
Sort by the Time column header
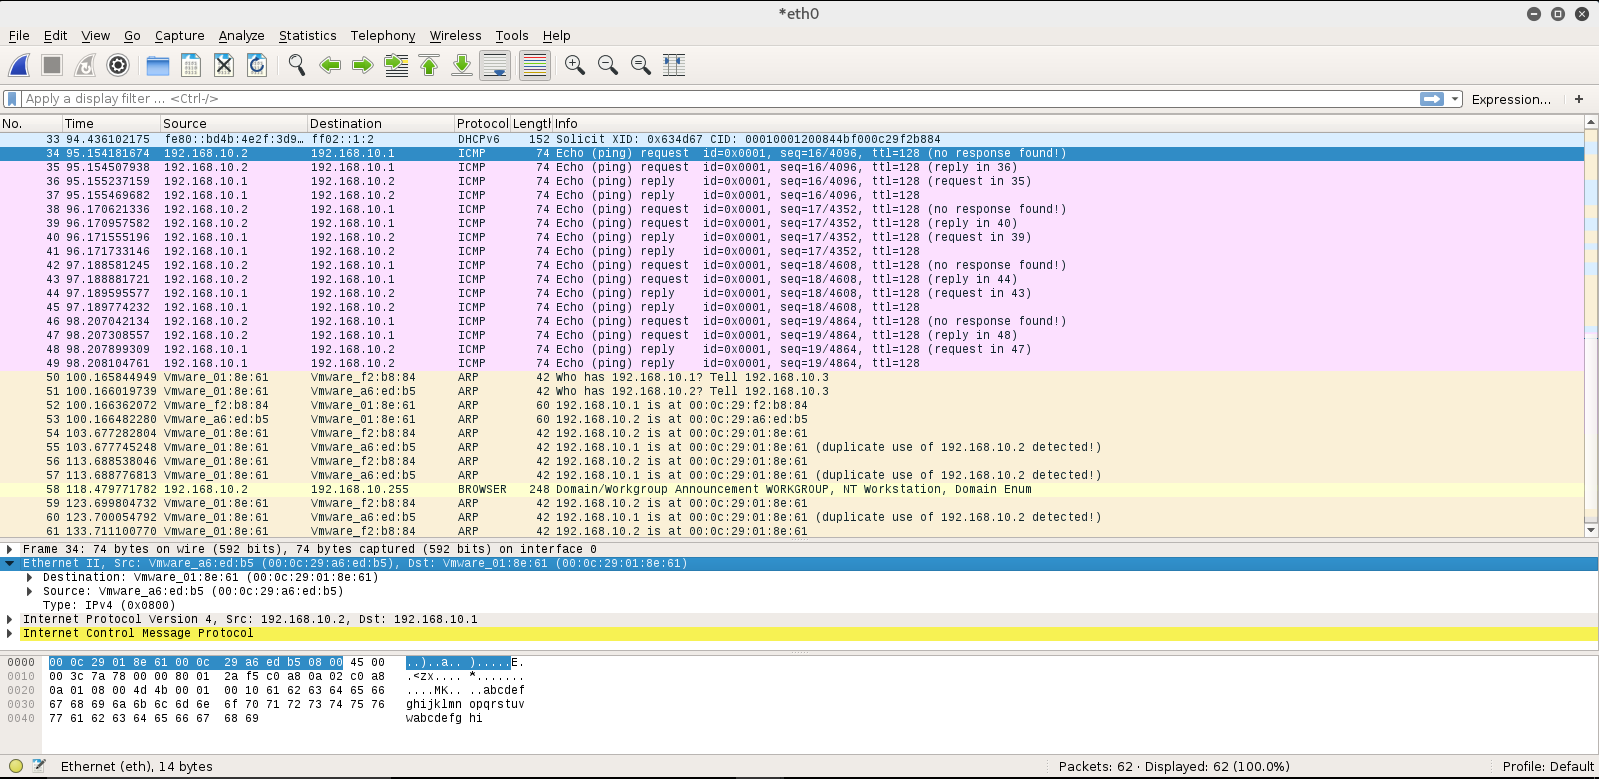point(110,123)
